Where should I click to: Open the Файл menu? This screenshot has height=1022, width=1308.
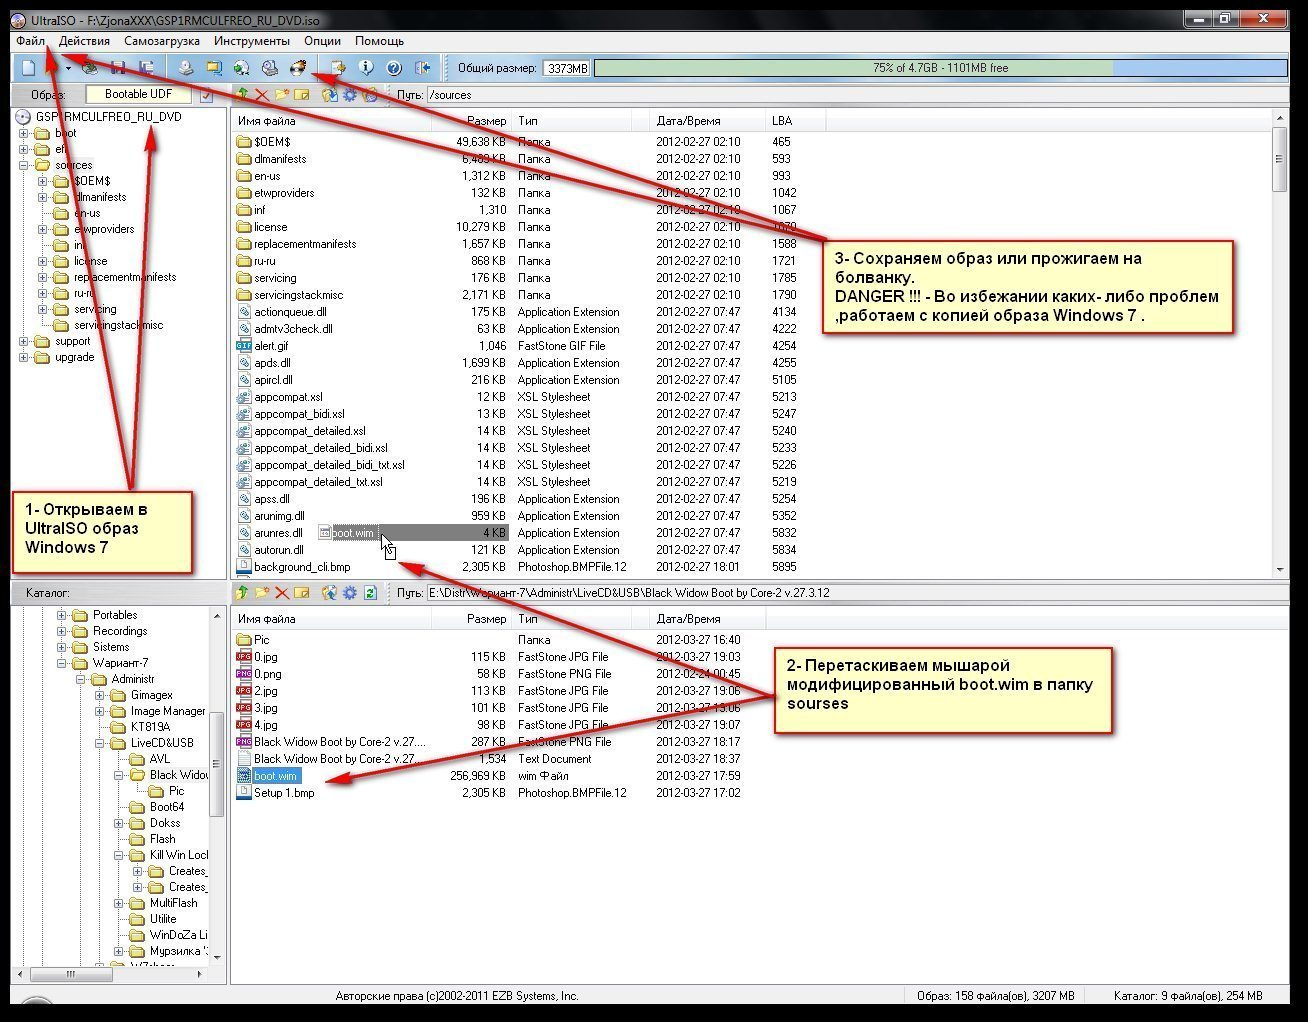[x=30, y=41]
